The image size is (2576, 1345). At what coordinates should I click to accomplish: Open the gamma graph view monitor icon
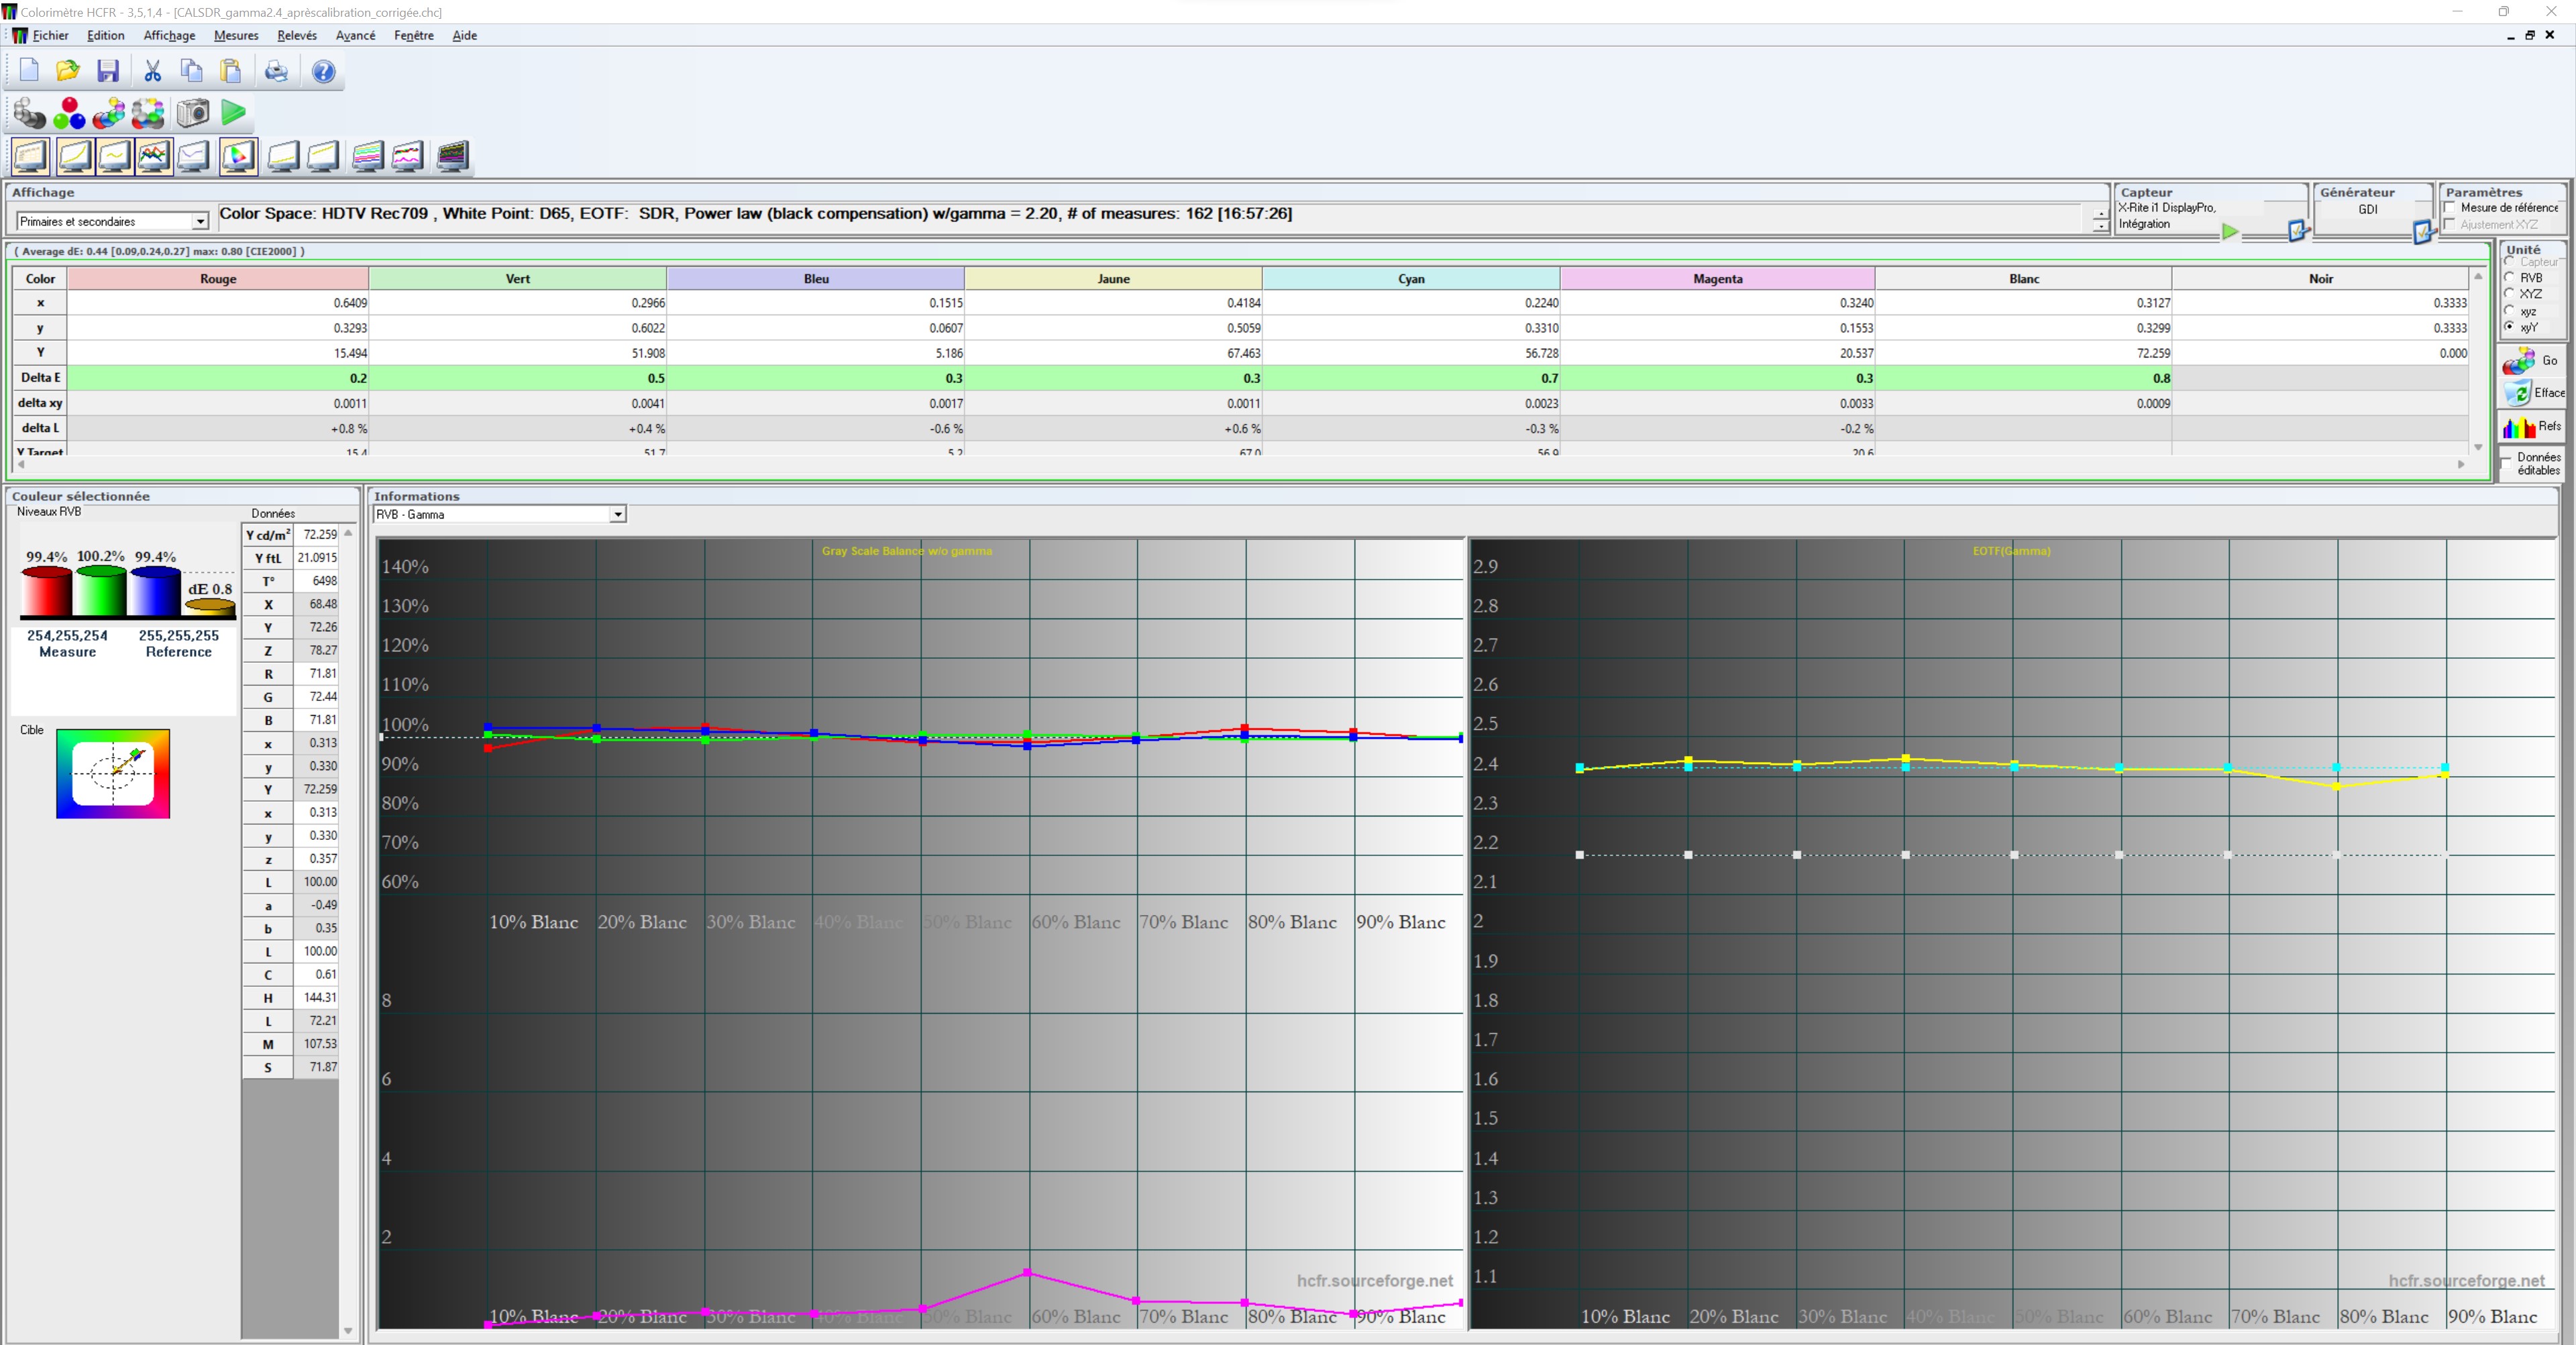[114, 156]
